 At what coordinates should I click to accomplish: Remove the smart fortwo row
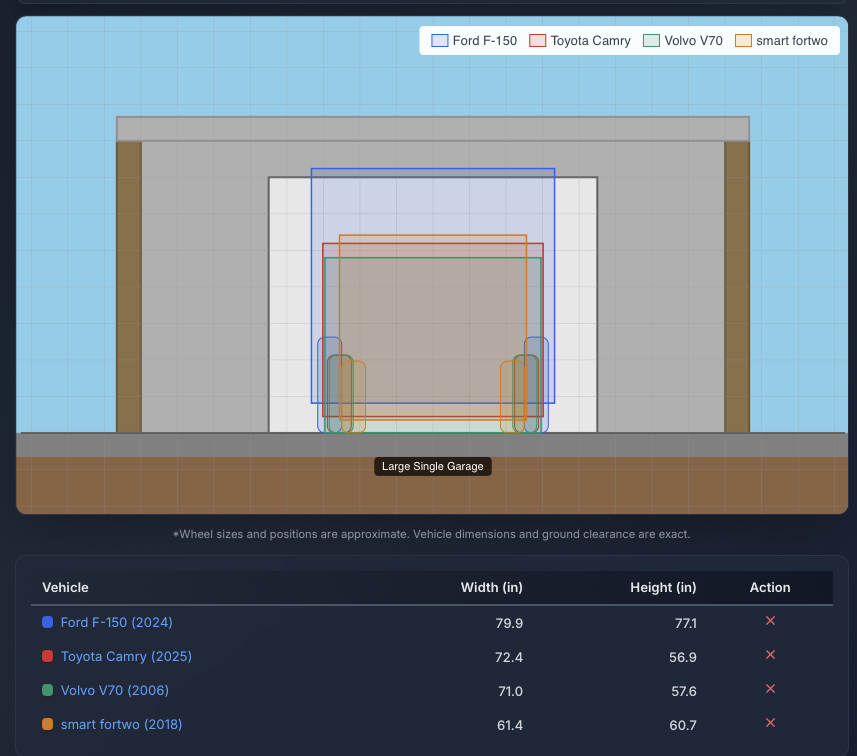click(770, 723)
